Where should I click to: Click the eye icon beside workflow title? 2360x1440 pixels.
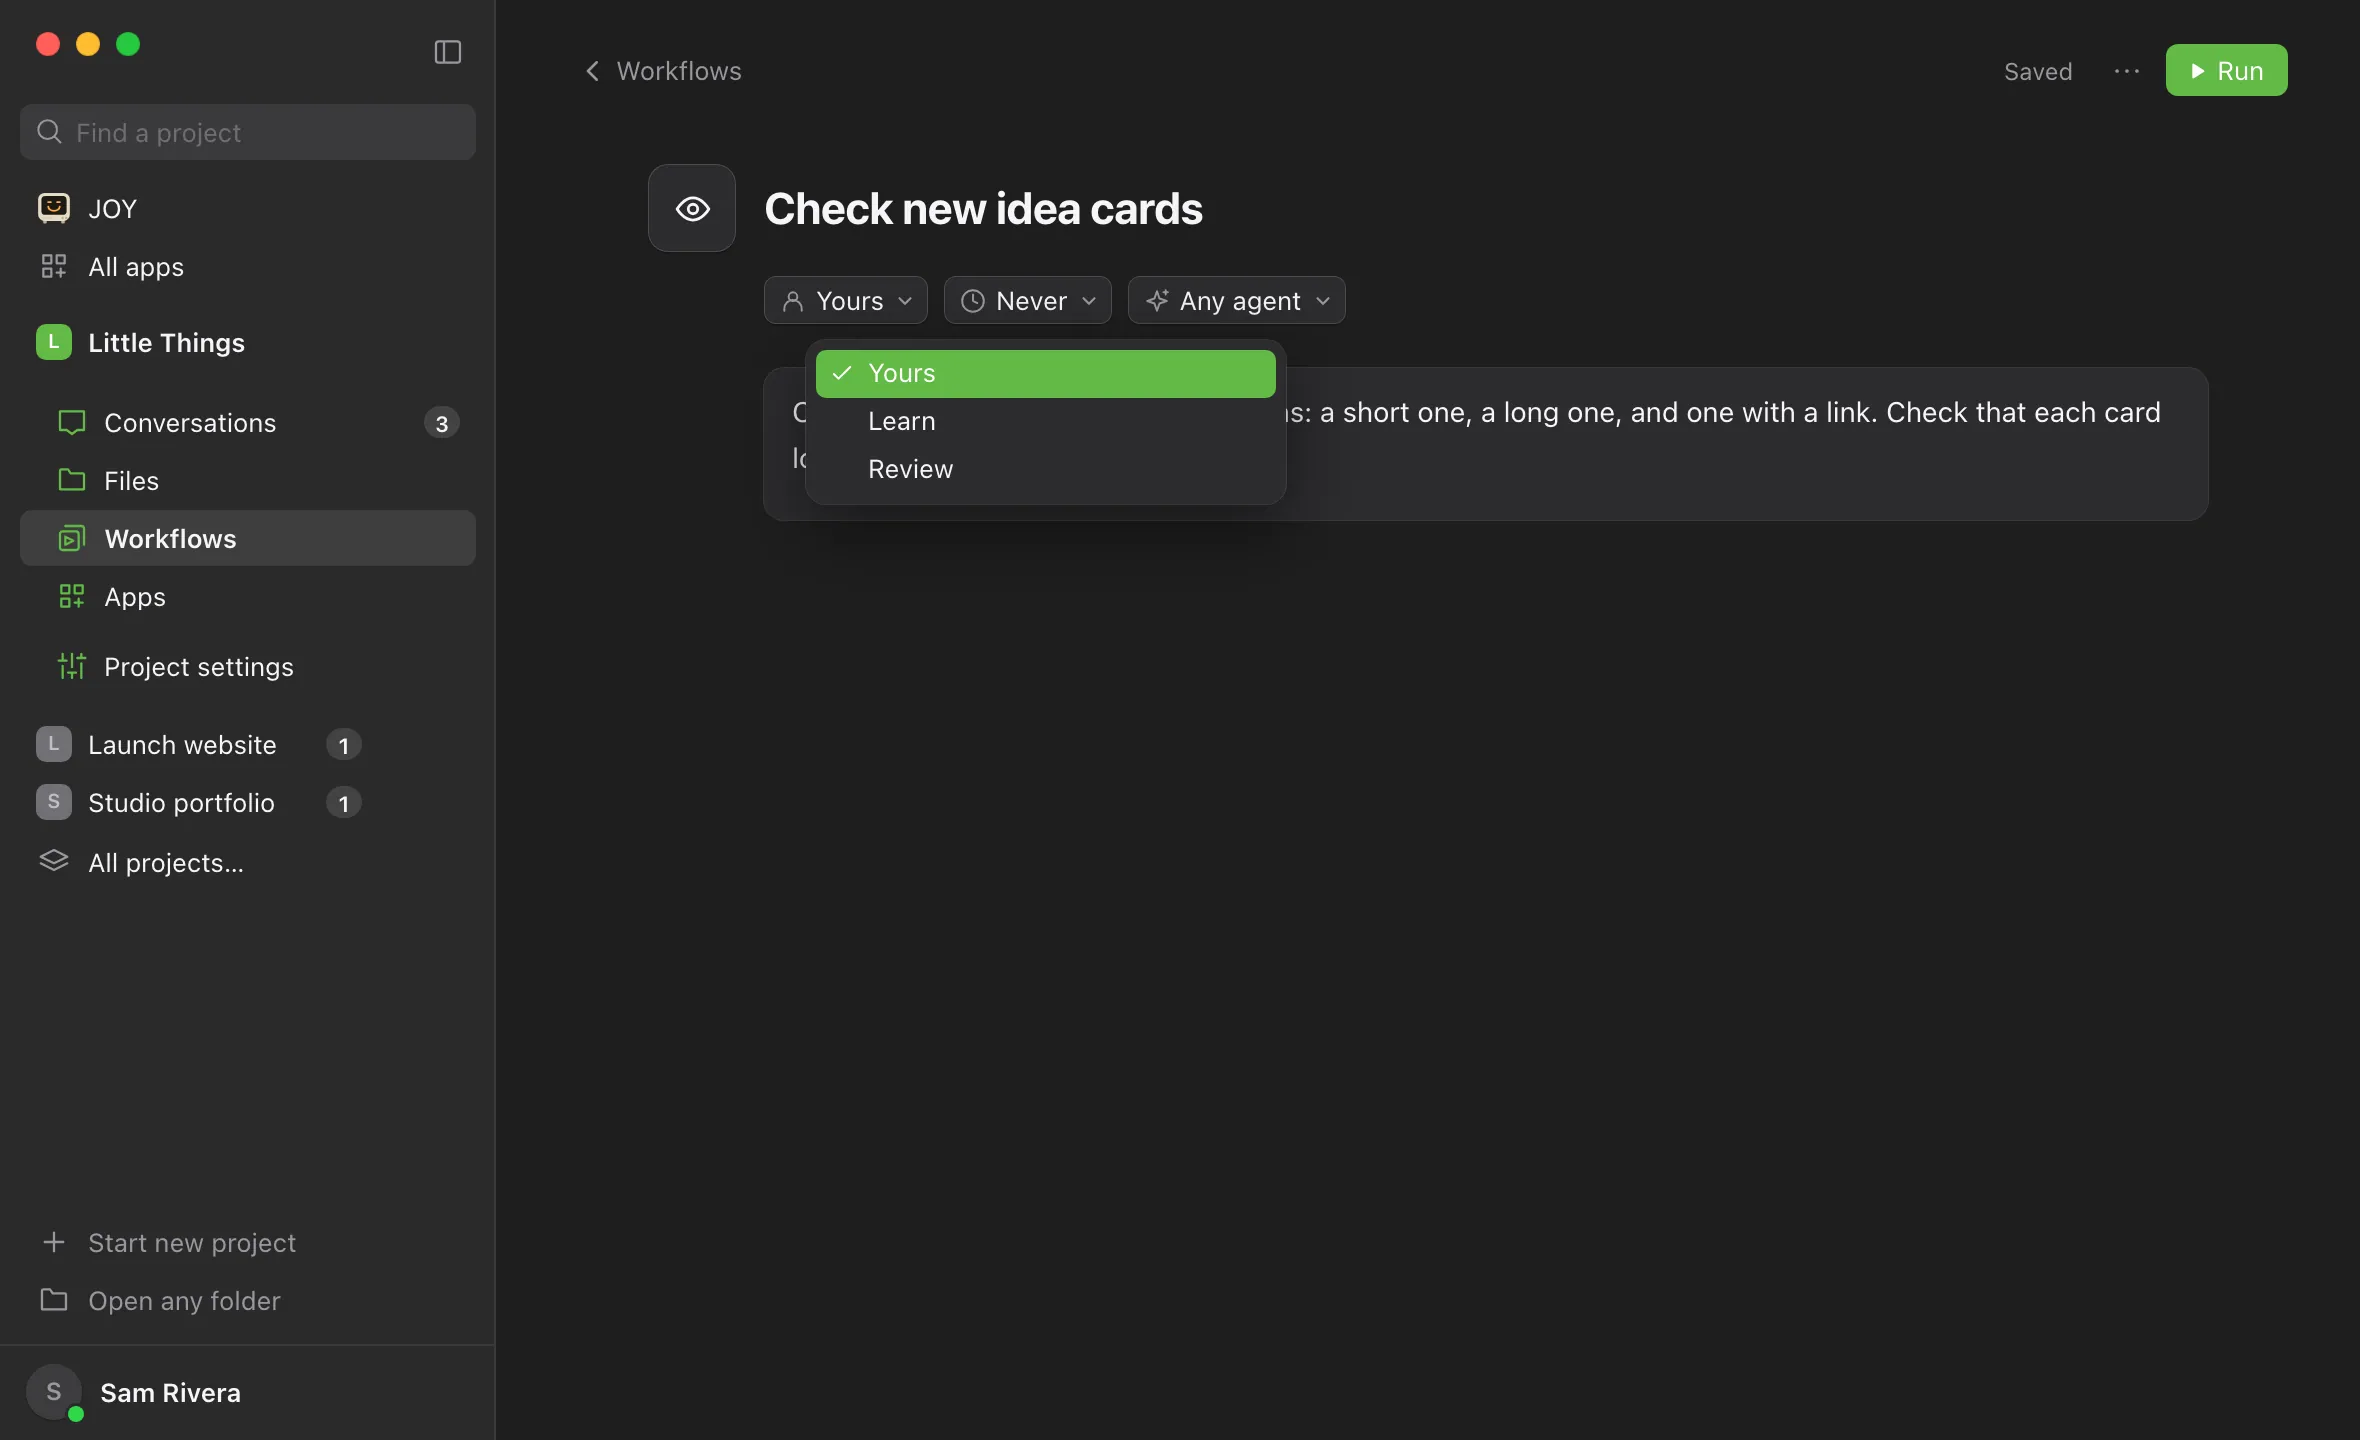coord(692,208)
